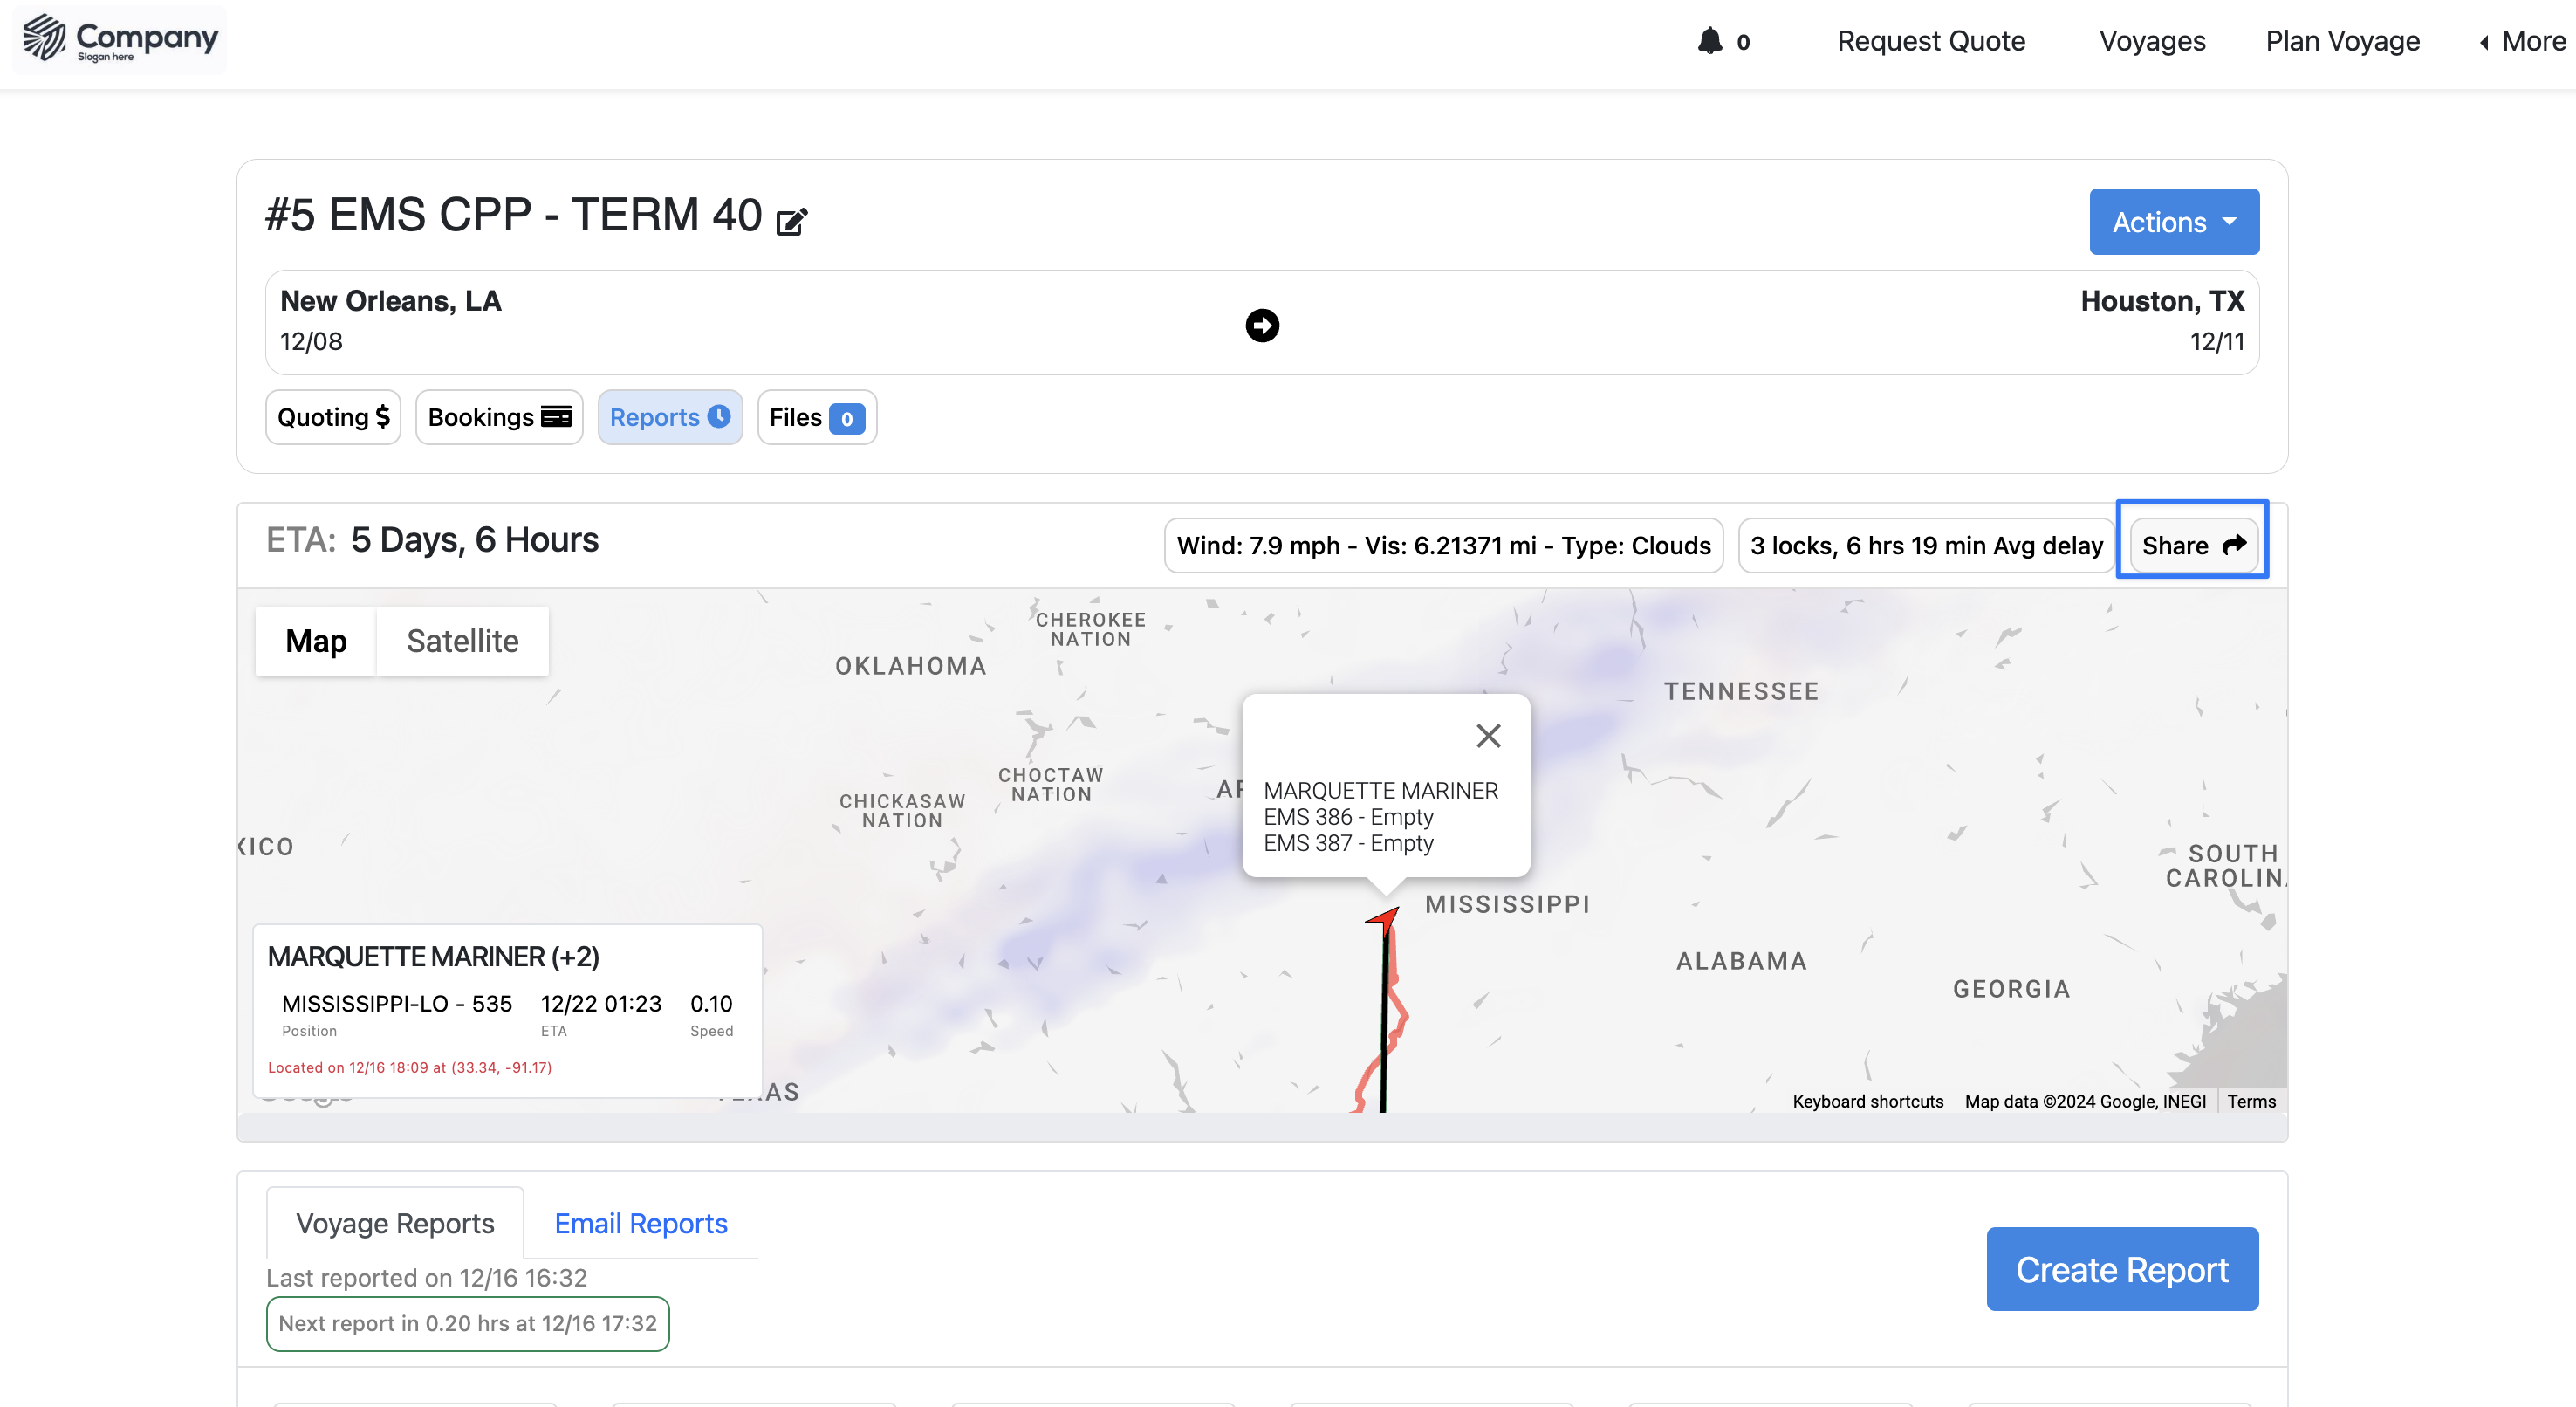
Task: Click the notification bell icon
Action: (x=1710, y=41)
